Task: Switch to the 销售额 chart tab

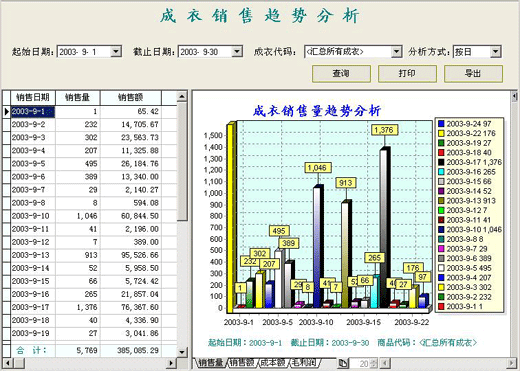Action: pyautogui.click(x=242, y=363)
